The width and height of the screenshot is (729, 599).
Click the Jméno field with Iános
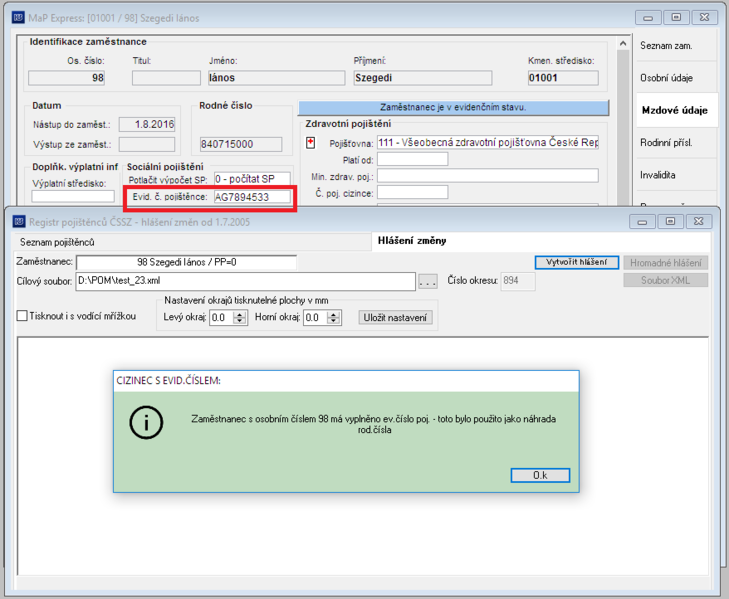click(x=277, y=78)
